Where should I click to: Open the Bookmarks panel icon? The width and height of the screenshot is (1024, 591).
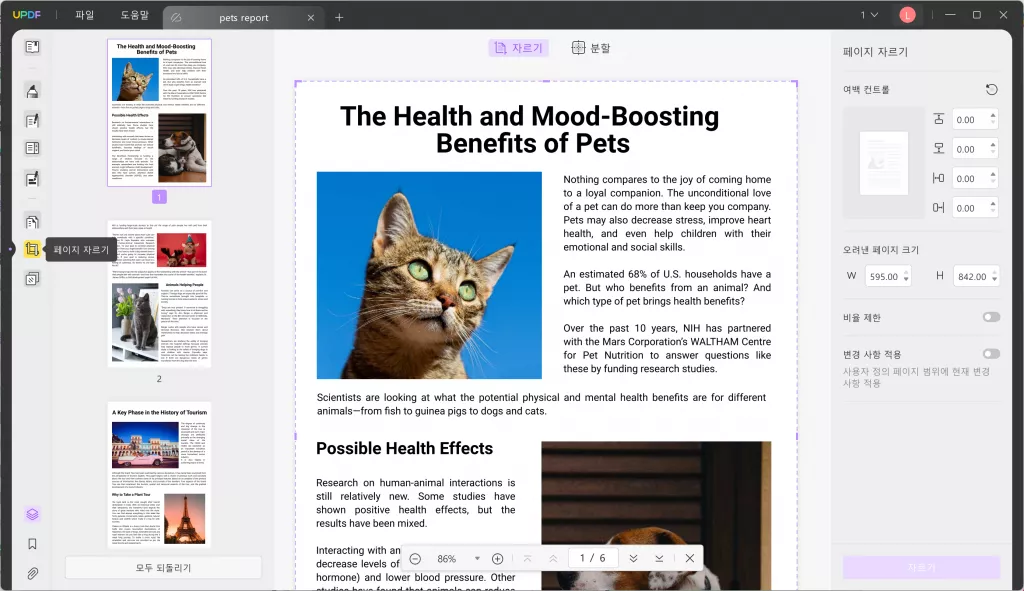coord(32,544)
